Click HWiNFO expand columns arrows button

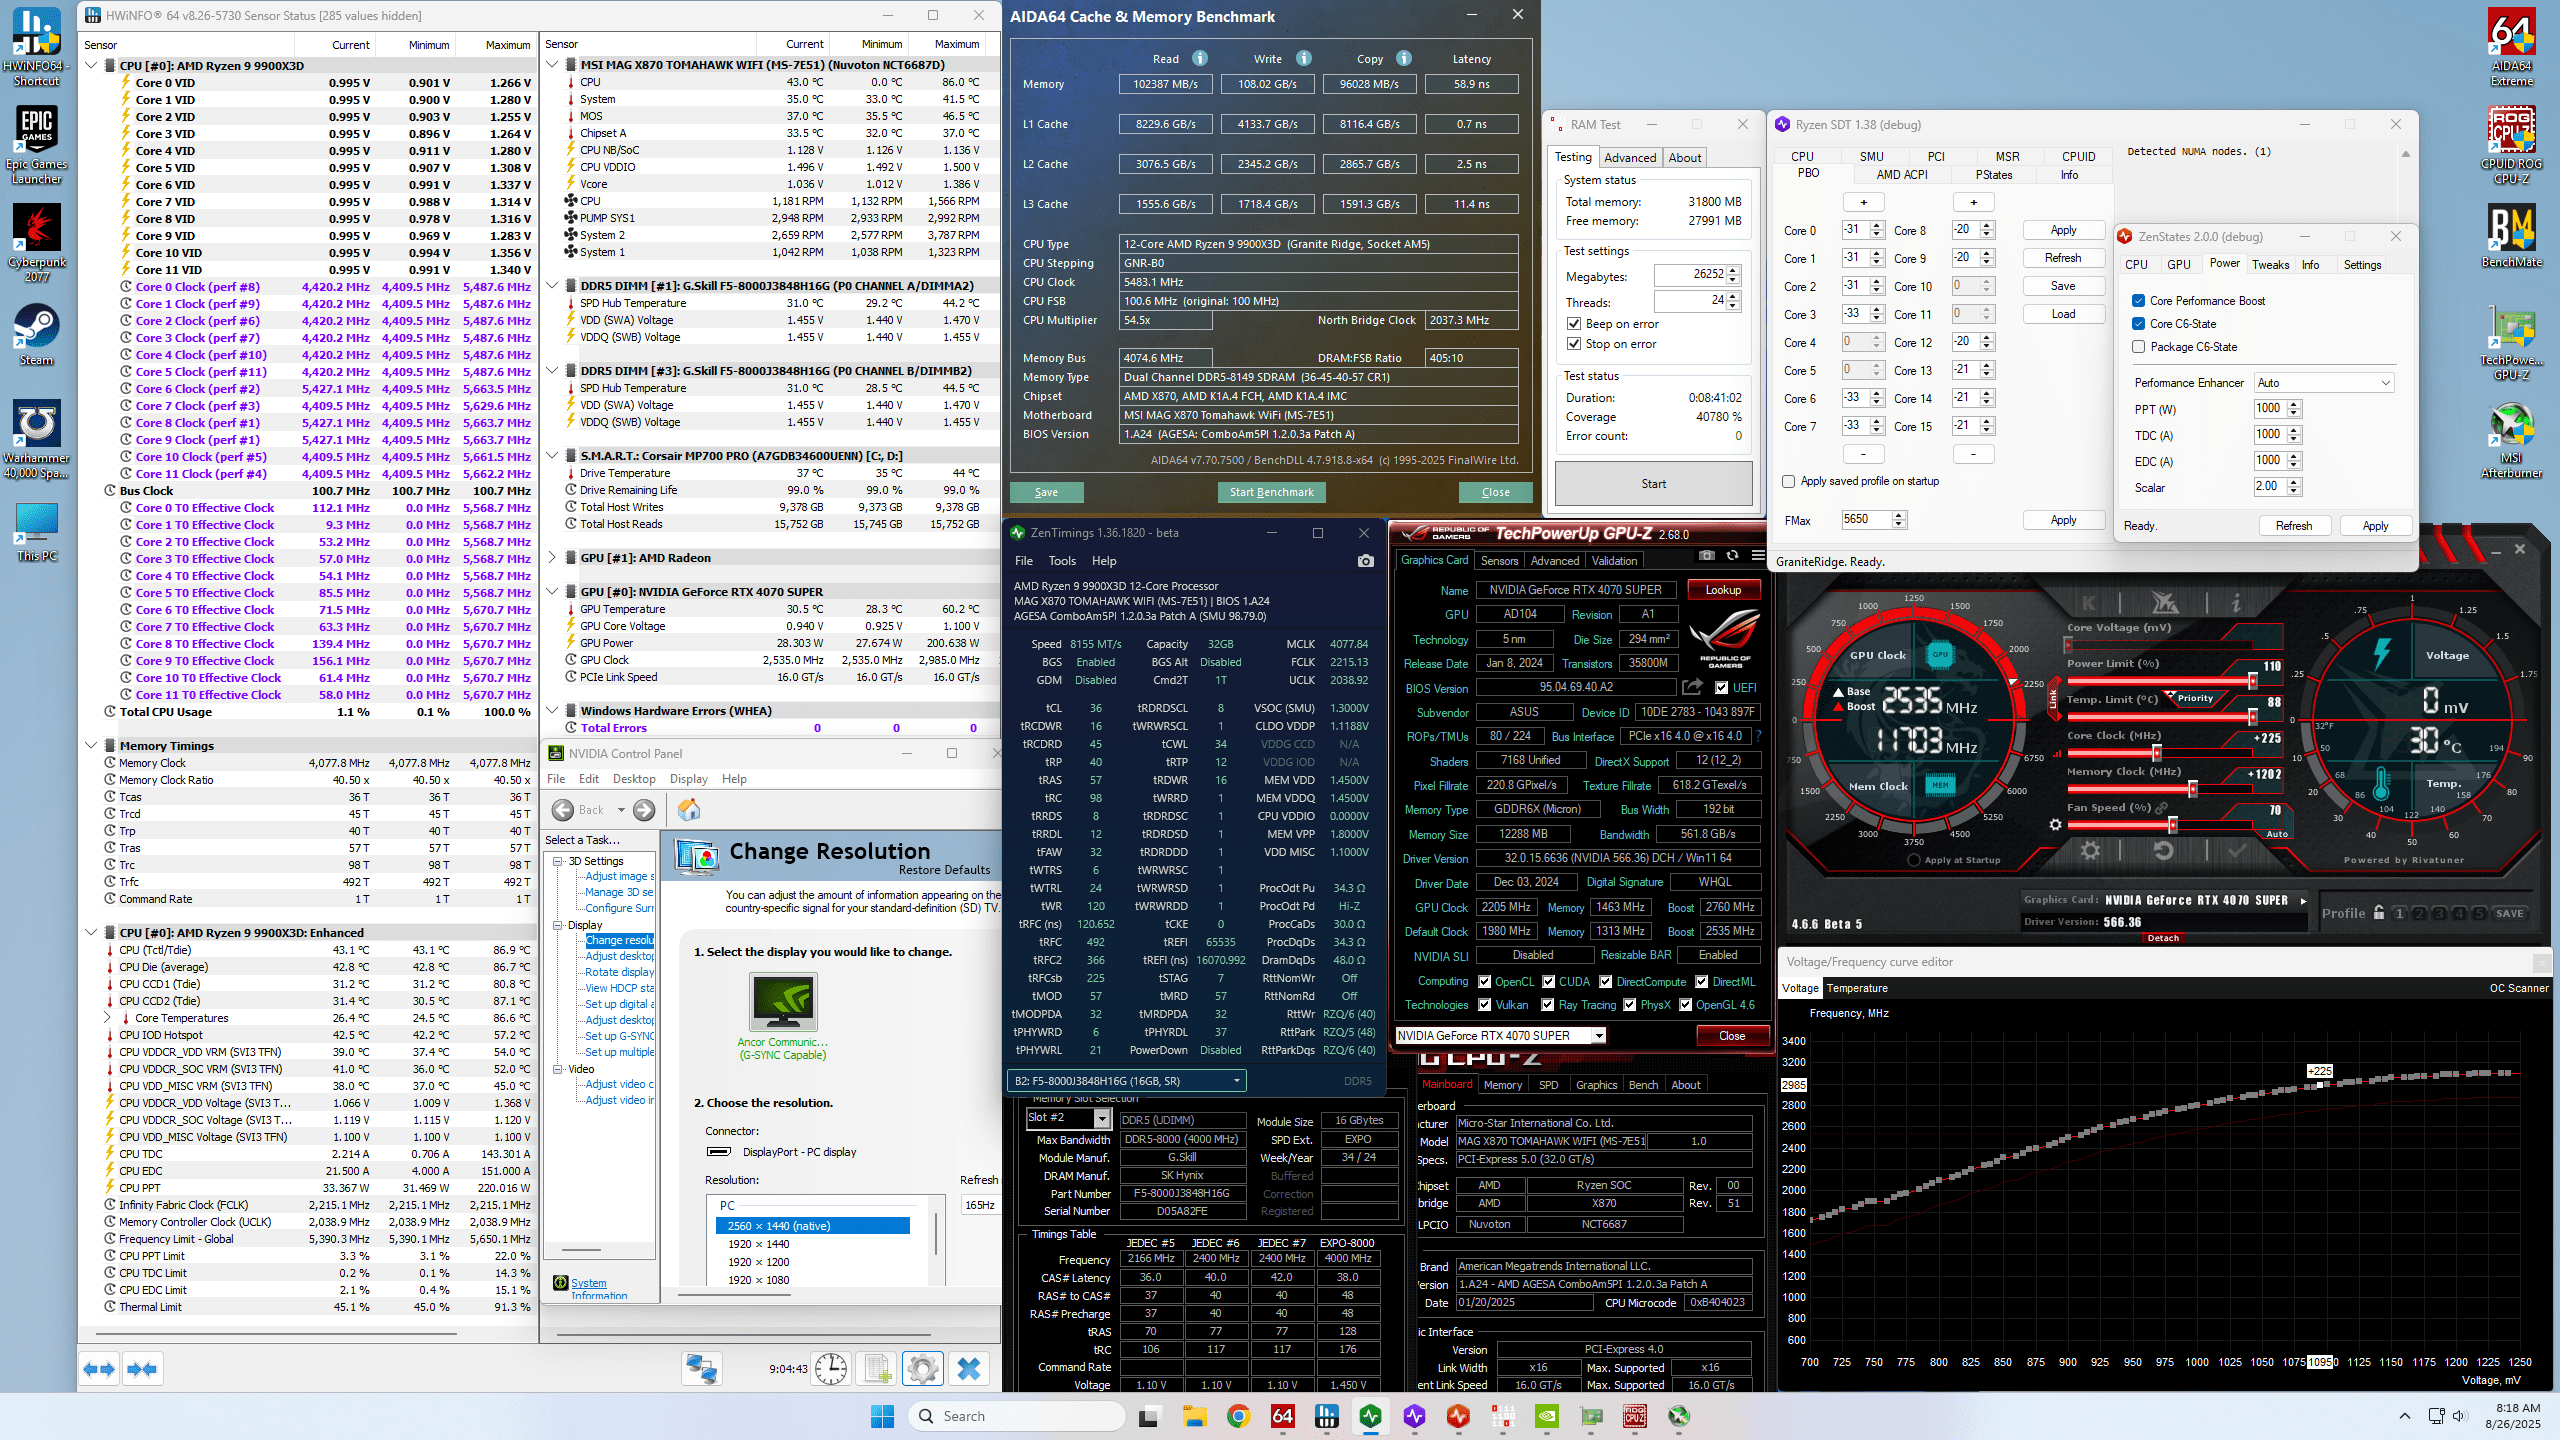(99, 1369)
